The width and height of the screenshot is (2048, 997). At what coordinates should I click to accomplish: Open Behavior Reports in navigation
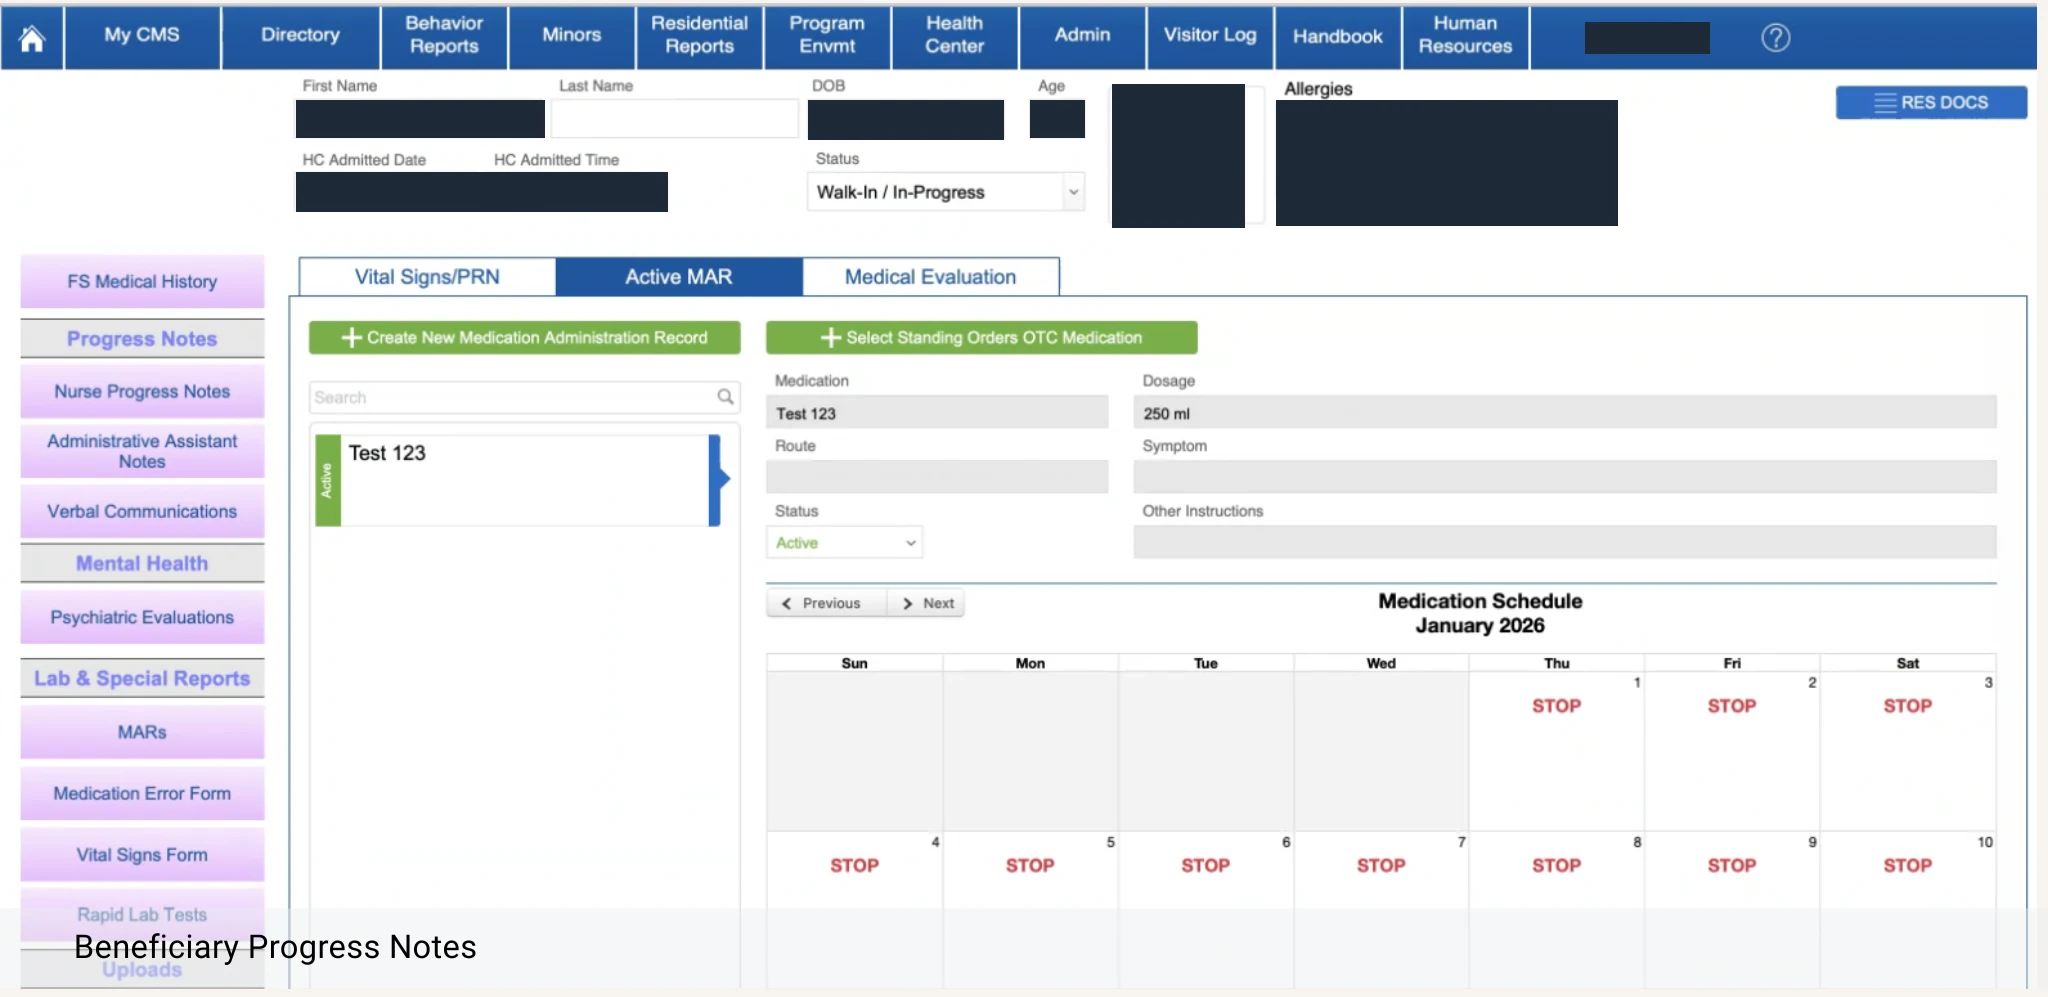[x=444, y=38]
